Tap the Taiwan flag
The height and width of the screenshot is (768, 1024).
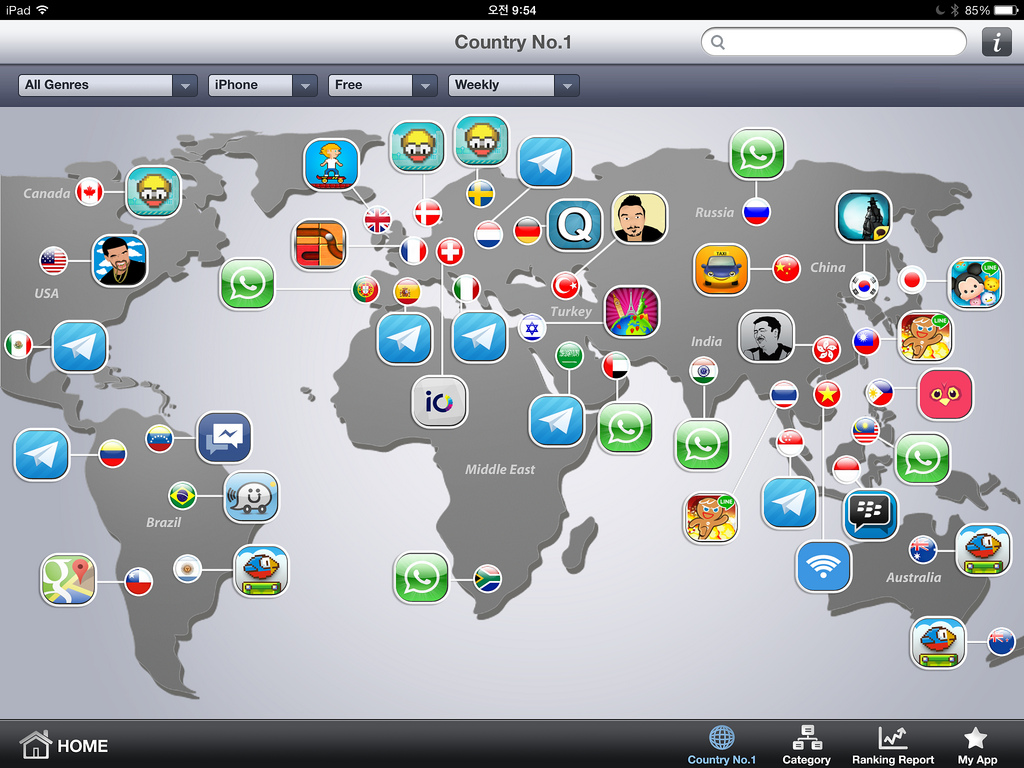pyautogui.click(x=867, y=341)
